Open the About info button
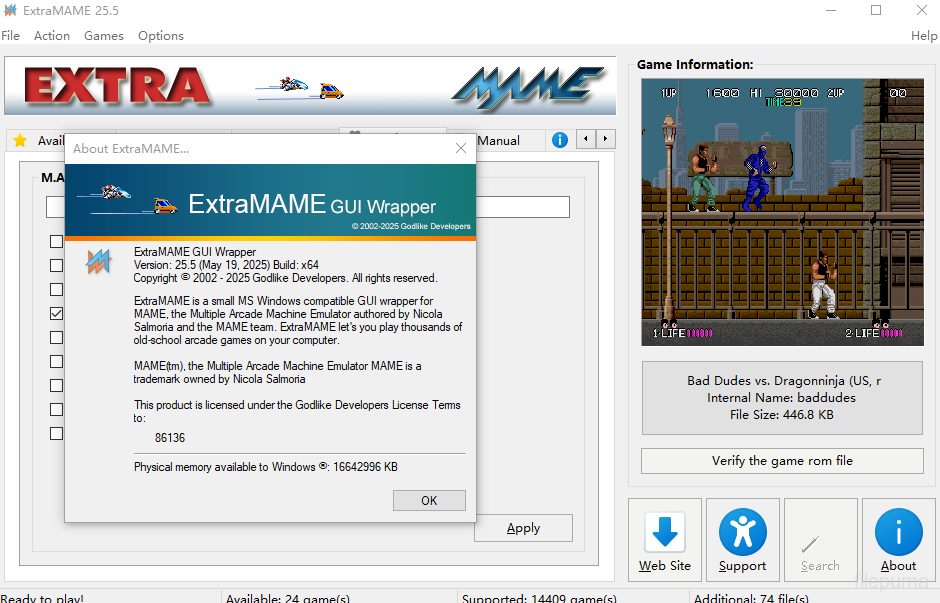This screenshot has height=603, width=940. (898, 539)
